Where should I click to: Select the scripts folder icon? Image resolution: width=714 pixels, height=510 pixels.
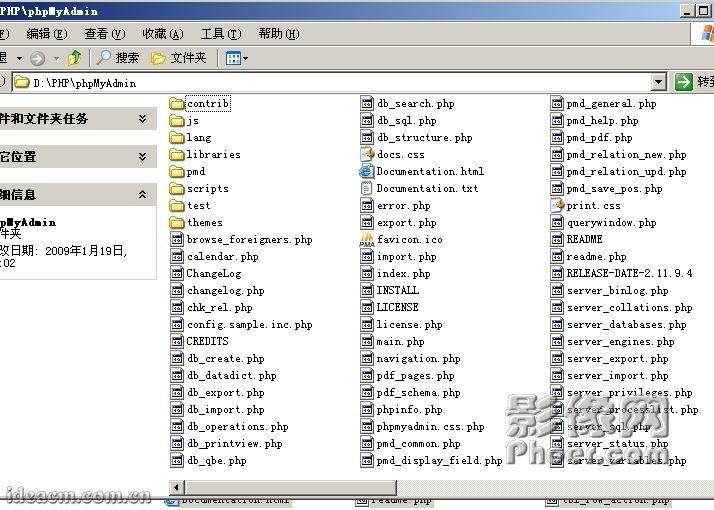(x=176, y=189)
